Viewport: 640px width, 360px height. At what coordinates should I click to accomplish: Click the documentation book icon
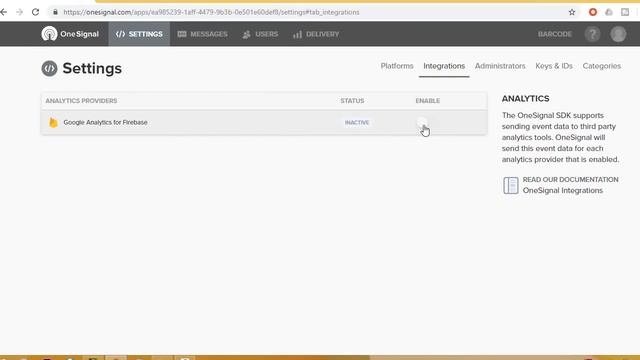(511, 185)
